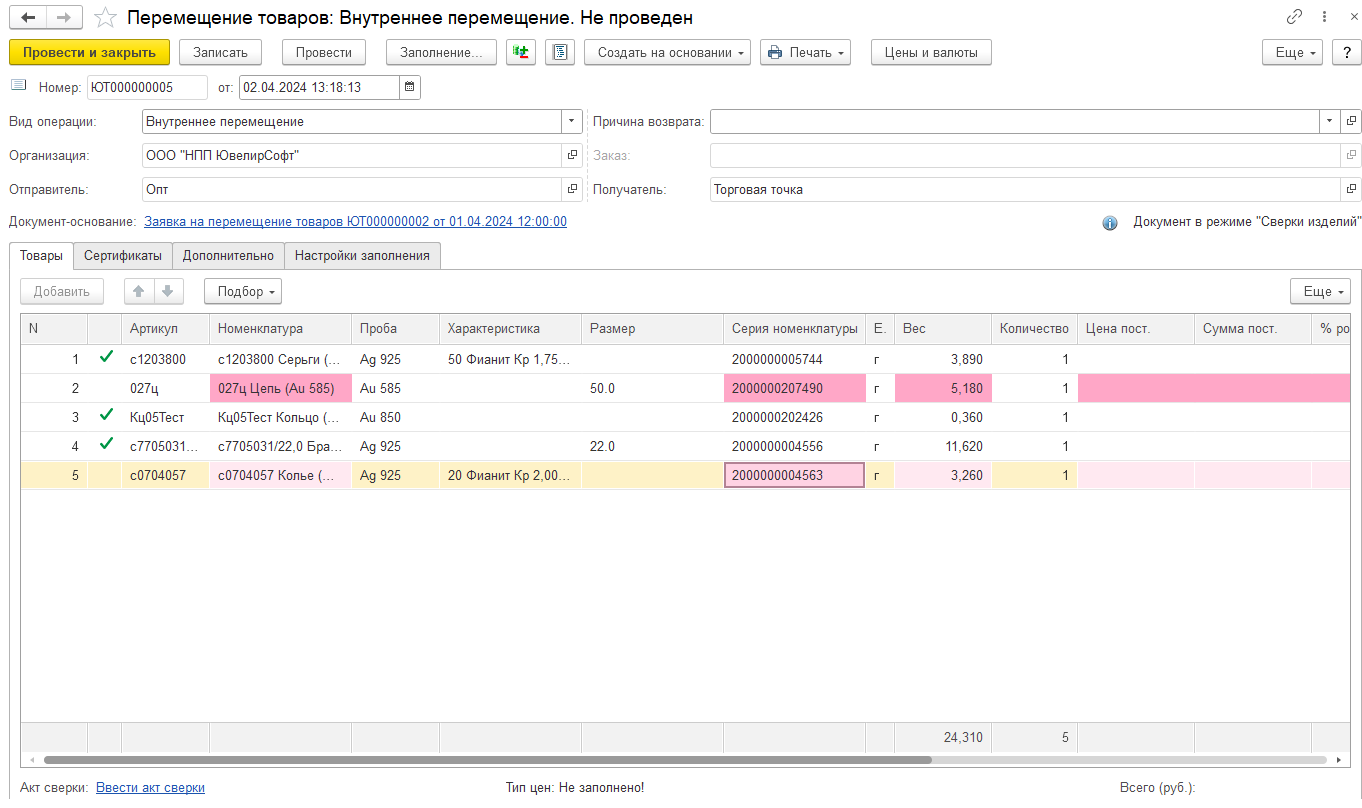Image resolution: width=1362 pixels, height=808 pixels.
Task: Open the Ввести акт сверки link
Action: 150,788
